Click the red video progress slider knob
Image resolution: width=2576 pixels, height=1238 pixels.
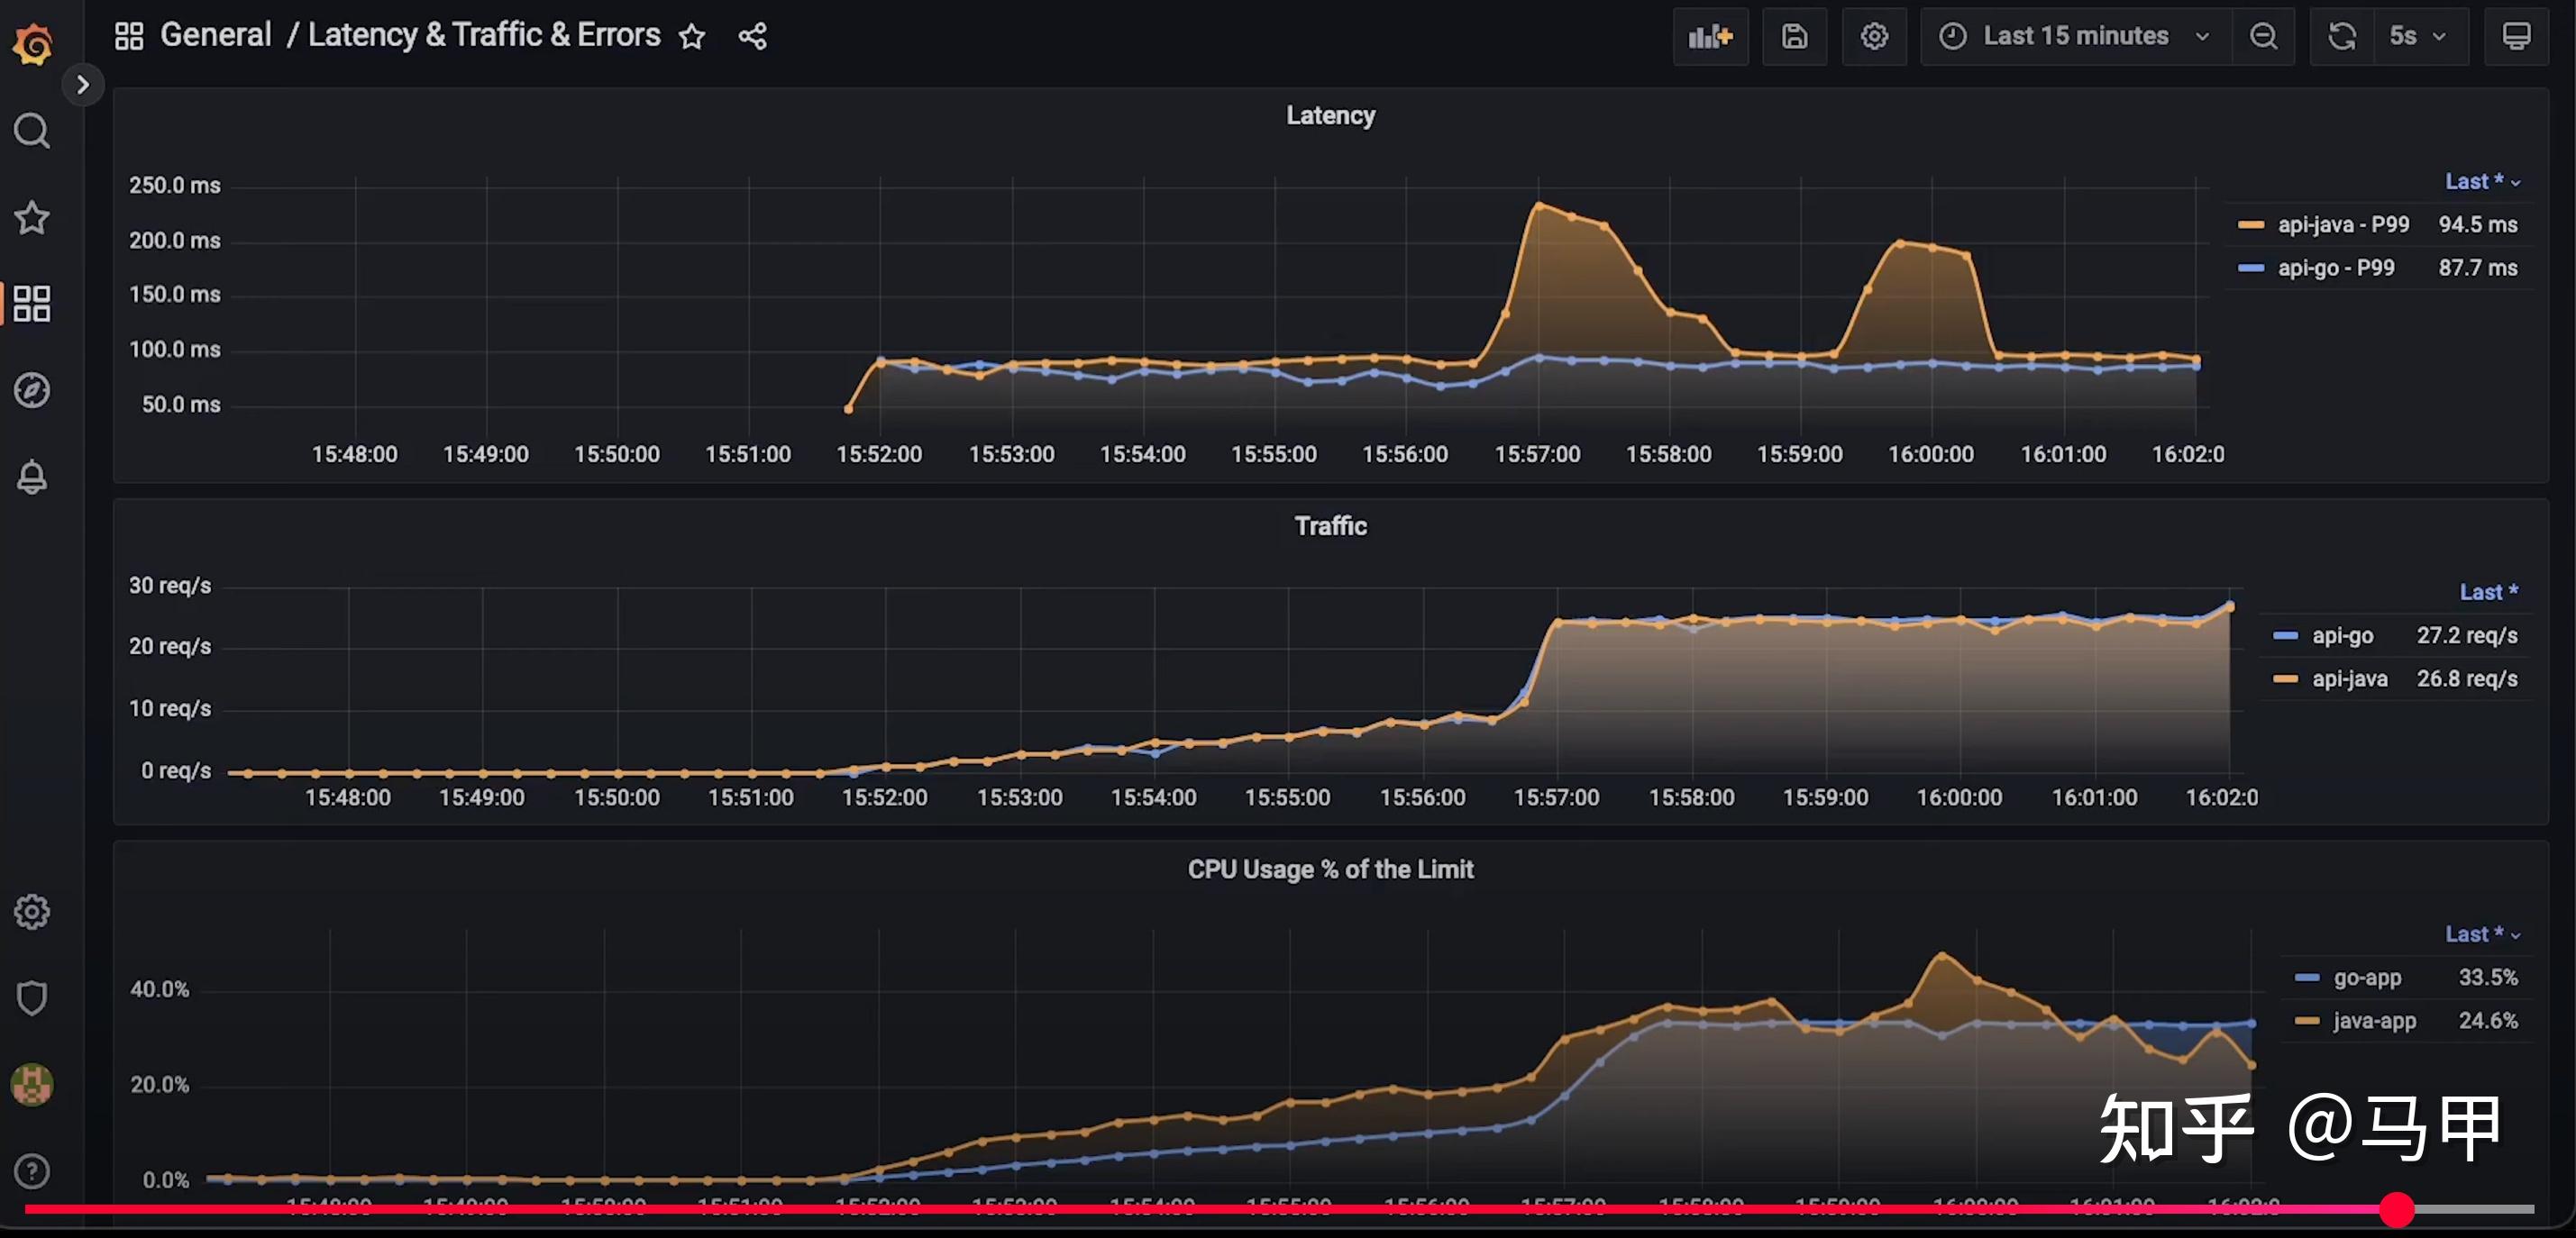point(2396,1209)
